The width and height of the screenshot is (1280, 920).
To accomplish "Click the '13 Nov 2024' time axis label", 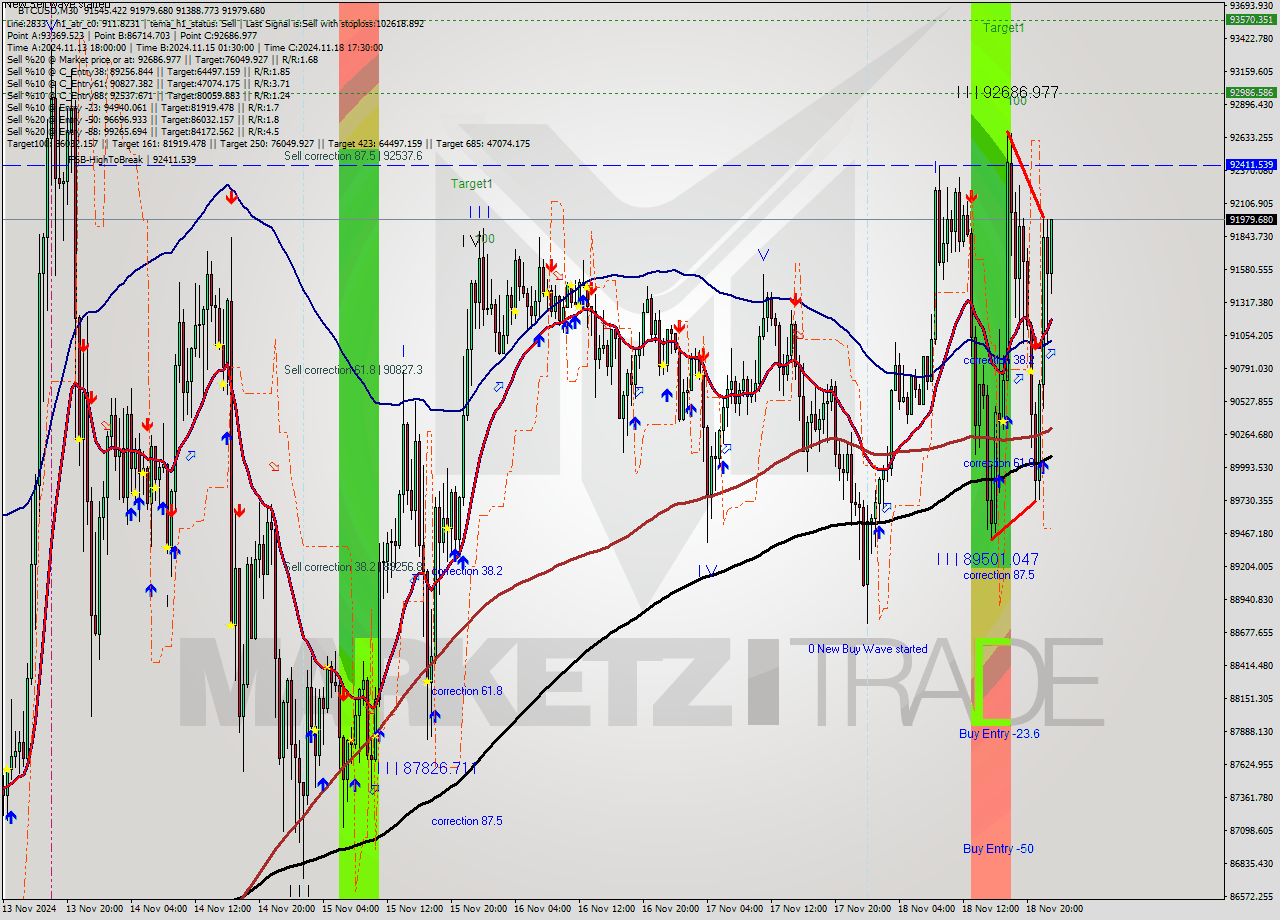I will (31, 910).
